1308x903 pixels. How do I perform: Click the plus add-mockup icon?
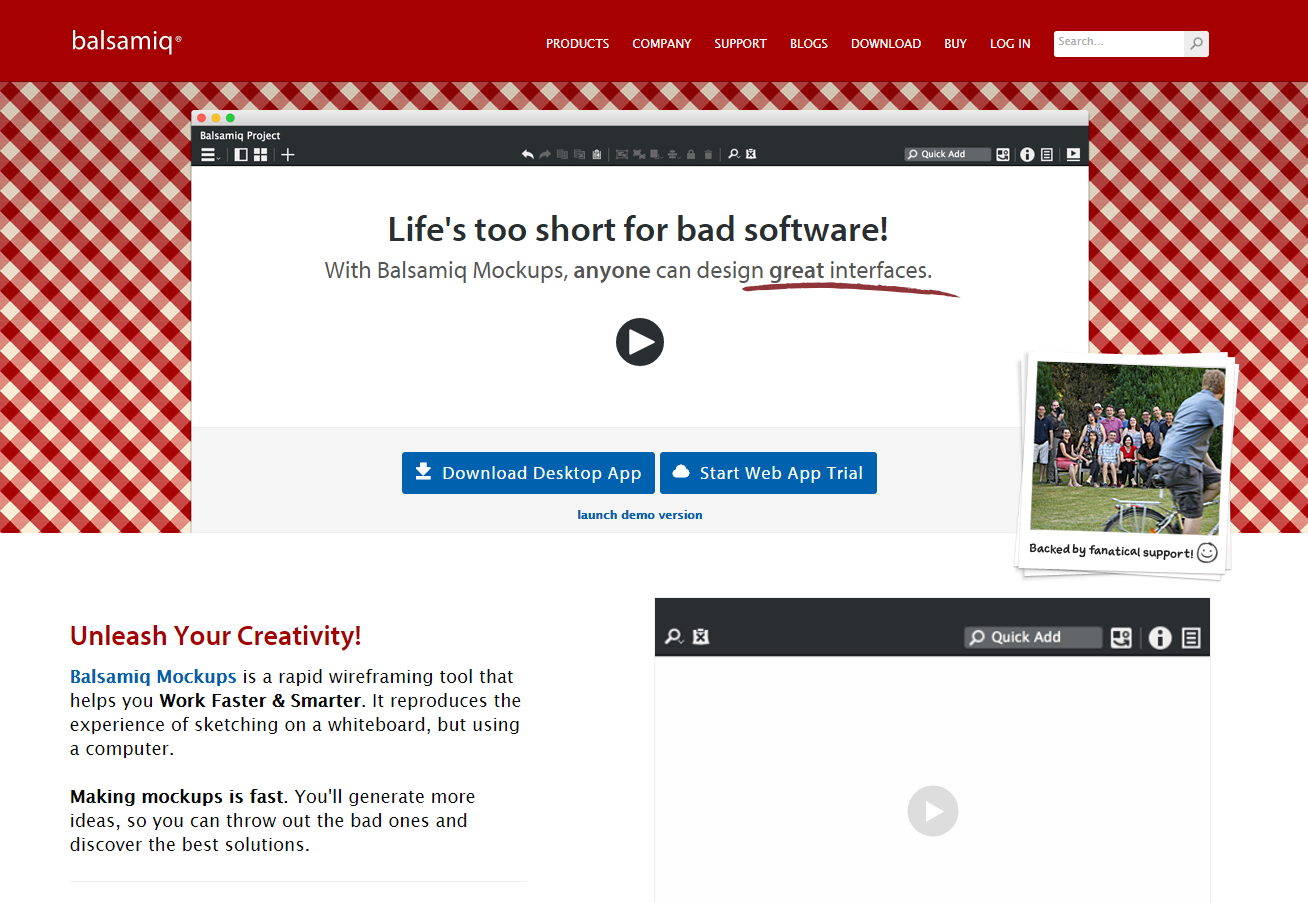tap(288, 155)
